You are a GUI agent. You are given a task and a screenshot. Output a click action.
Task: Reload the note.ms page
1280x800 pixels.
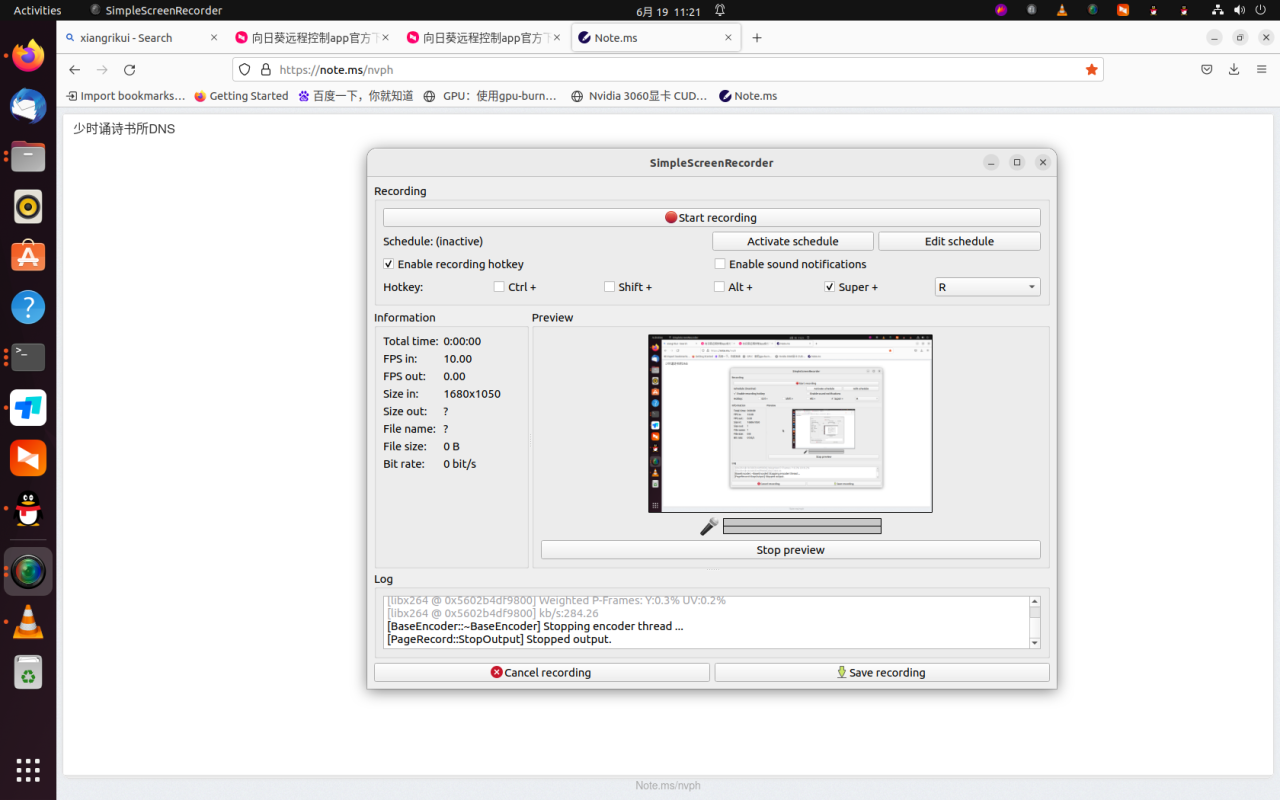click(x=129, y=70)
